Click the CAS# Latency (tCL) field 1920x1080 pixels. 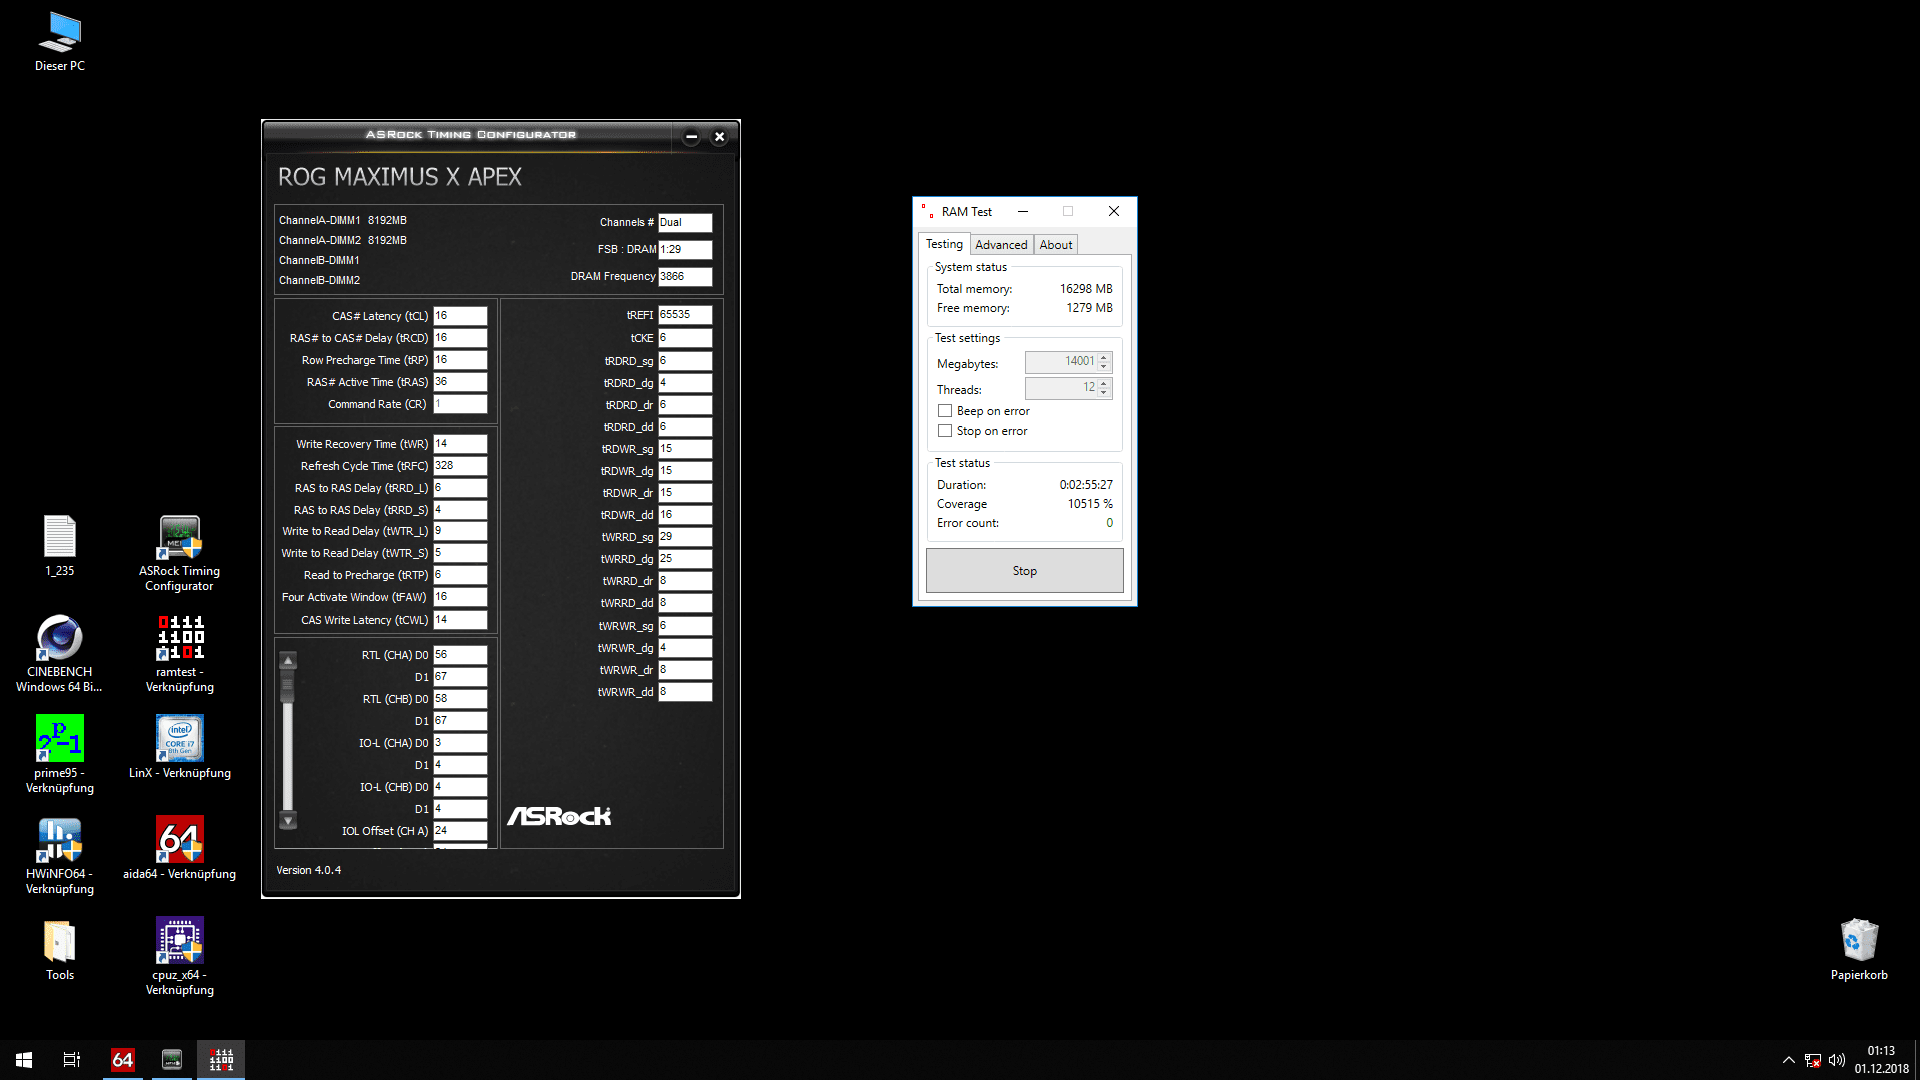tap(460, 316)
